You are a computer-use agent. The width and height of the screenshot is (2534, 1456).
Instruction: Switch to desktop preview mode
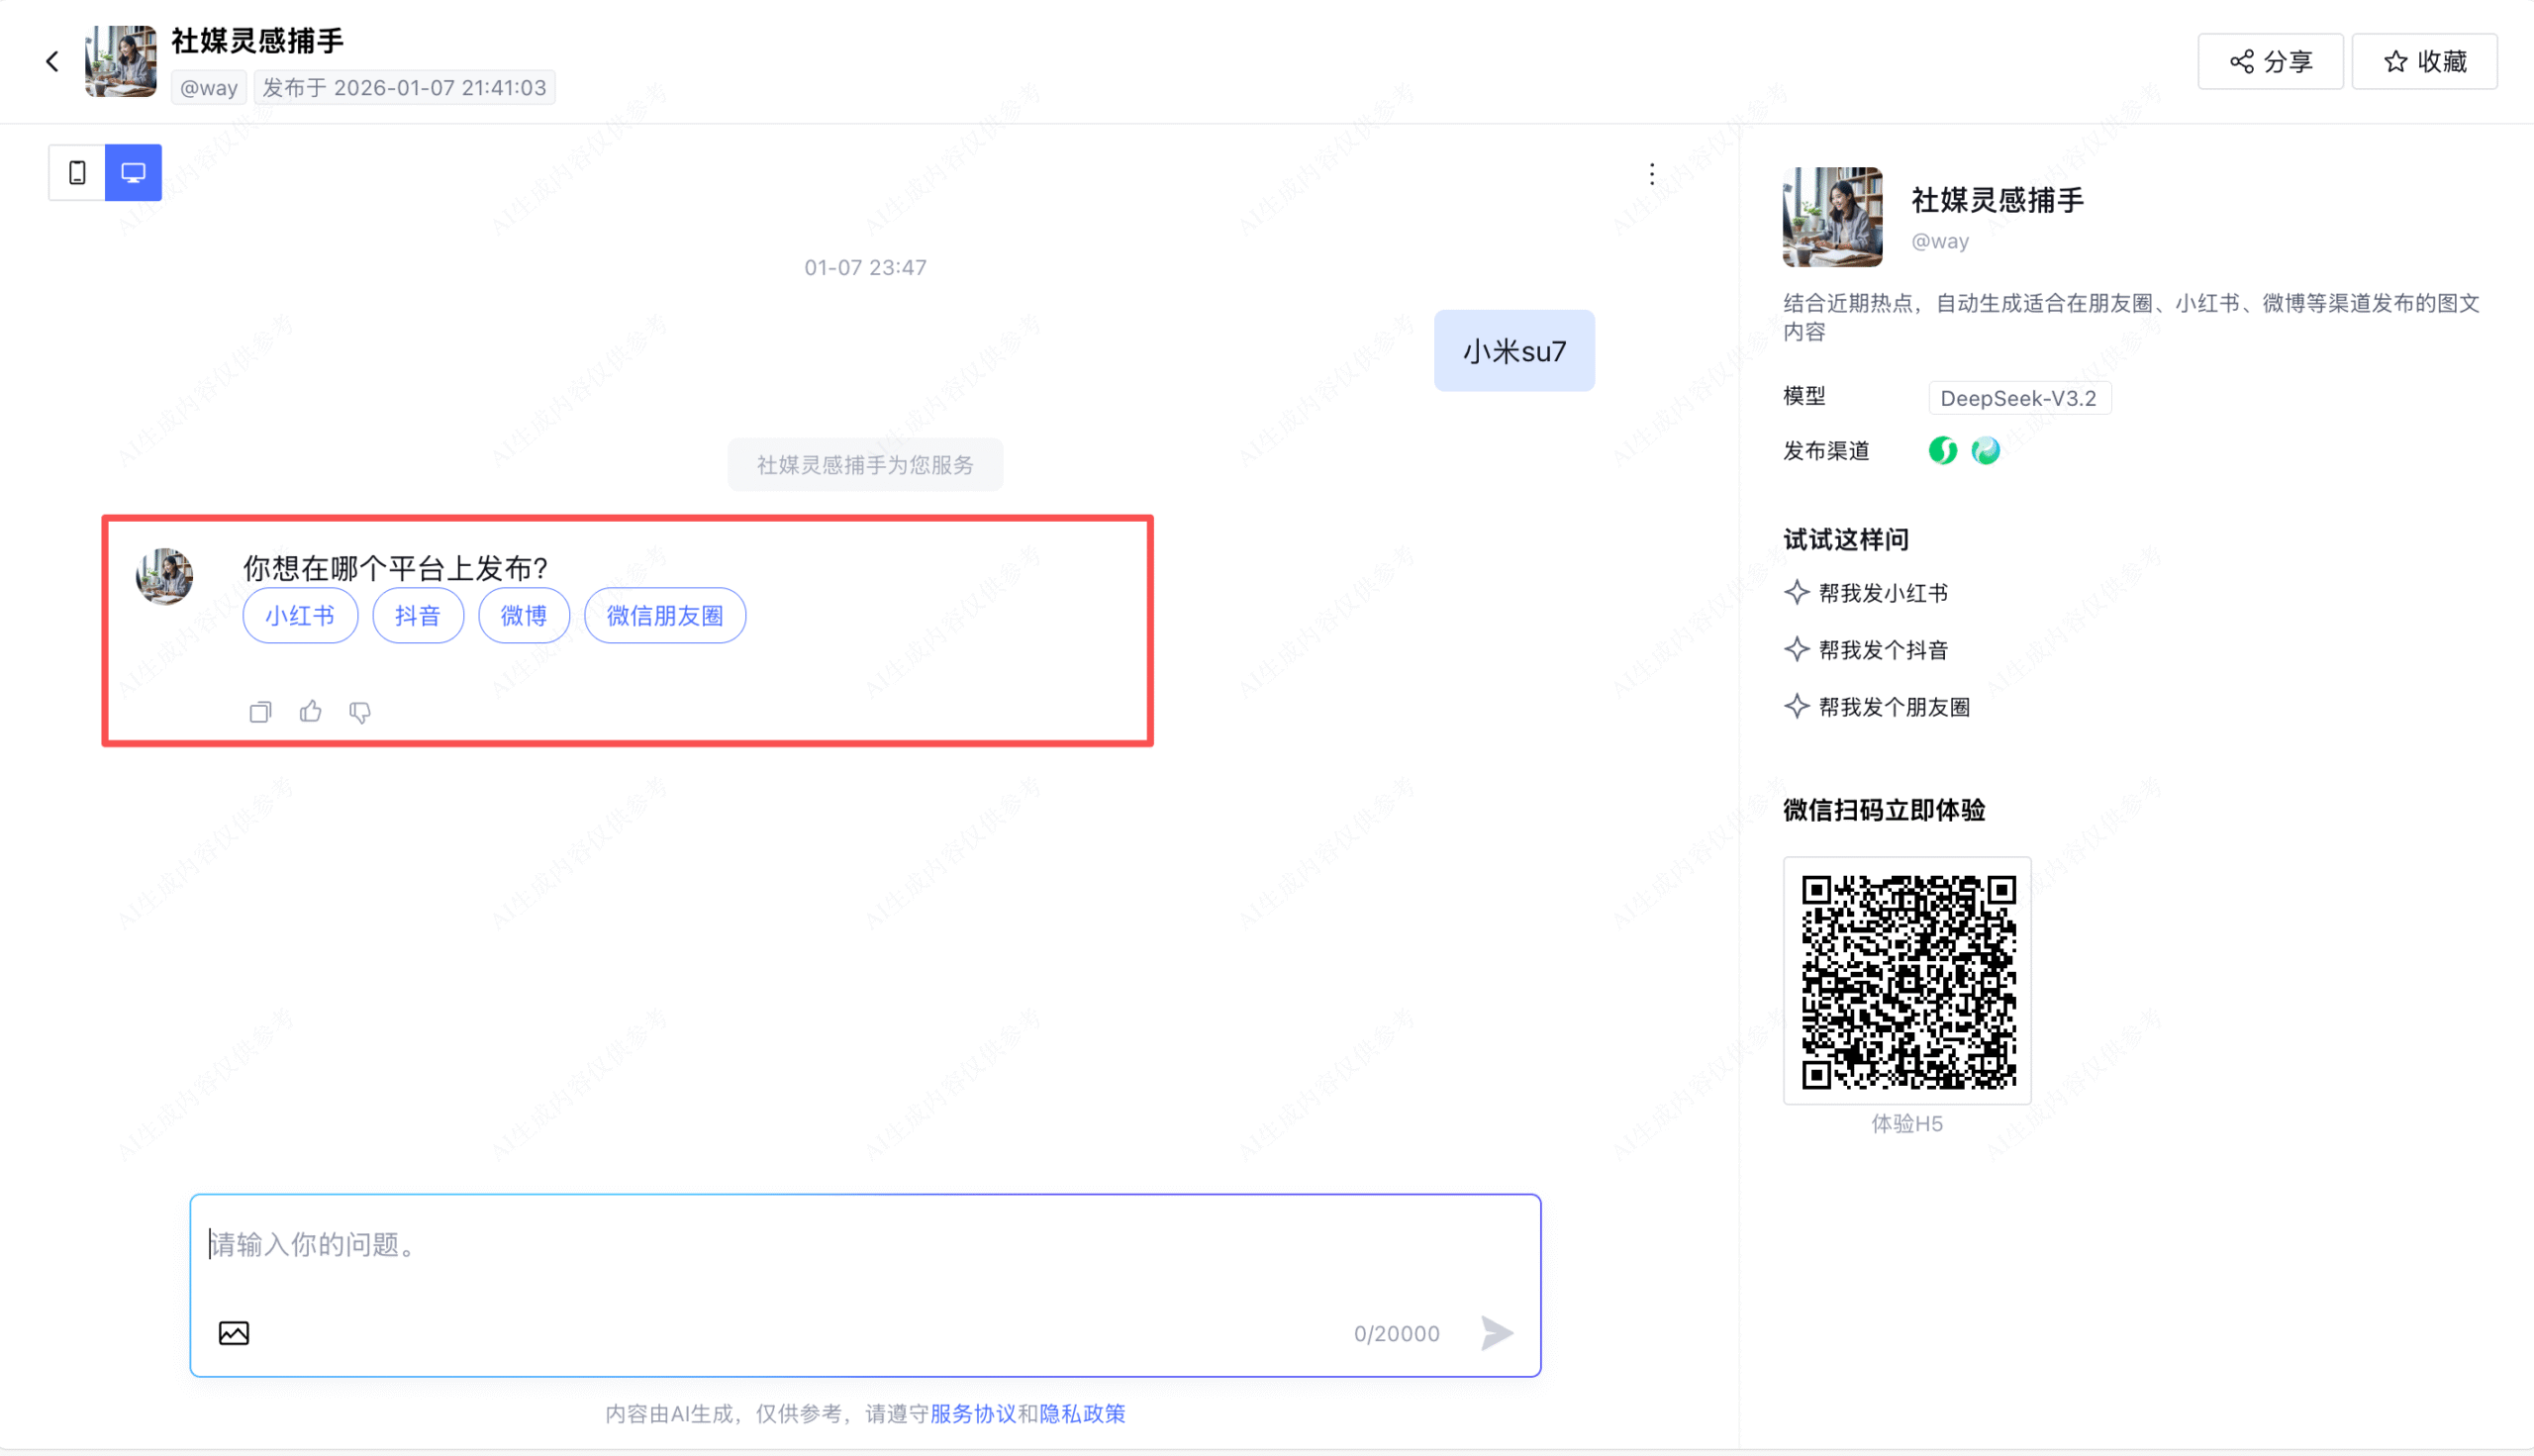tap(133, 173)
